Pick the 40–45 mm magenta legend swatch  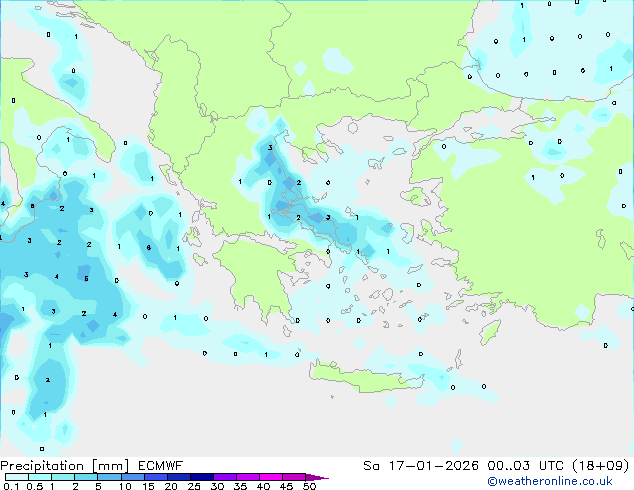pos(271,477)
